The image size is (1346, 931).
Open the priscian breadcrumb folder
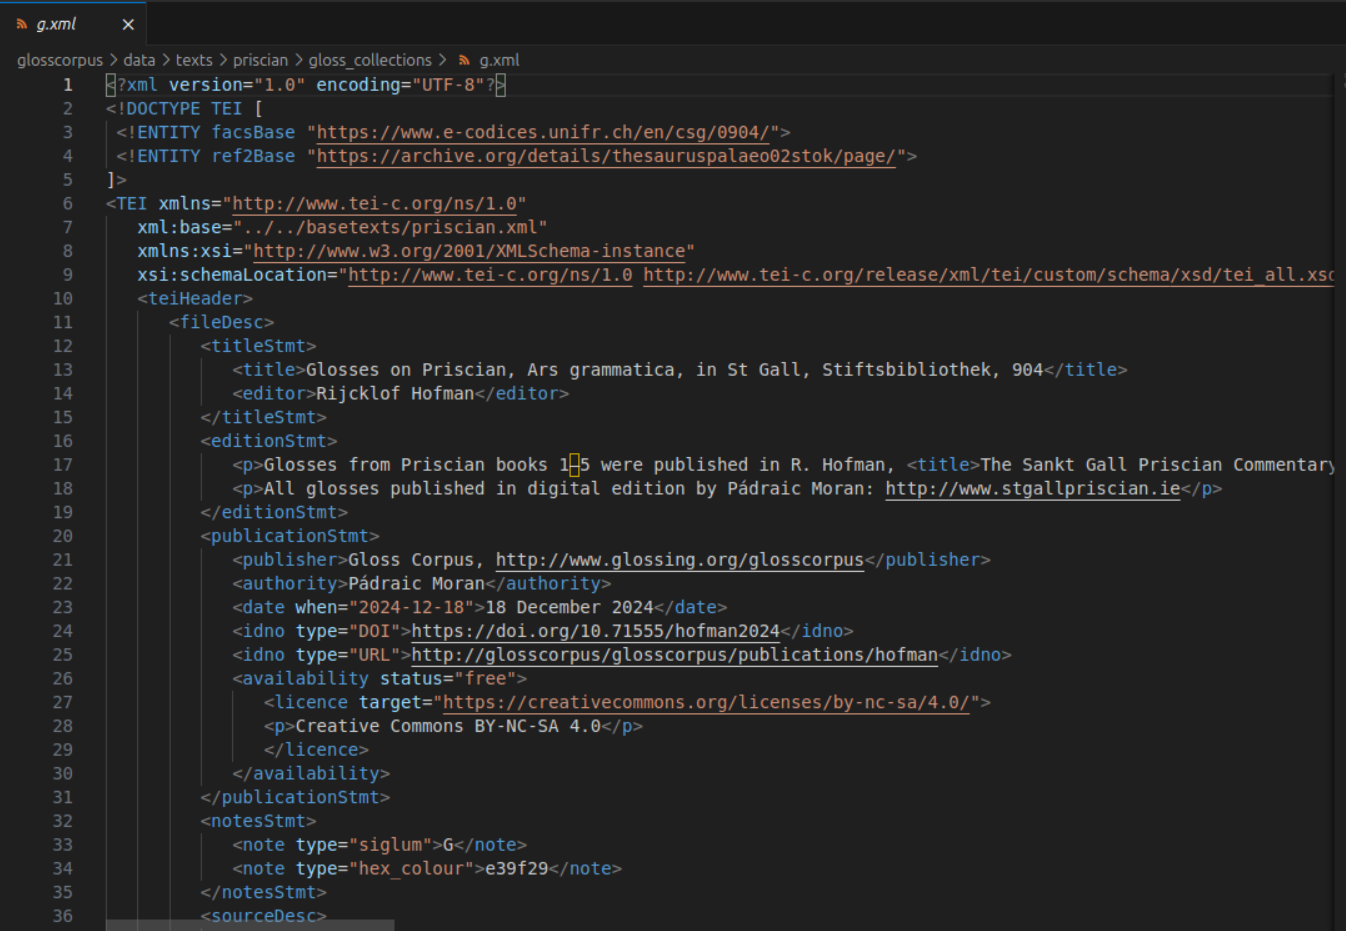[260, 60]
